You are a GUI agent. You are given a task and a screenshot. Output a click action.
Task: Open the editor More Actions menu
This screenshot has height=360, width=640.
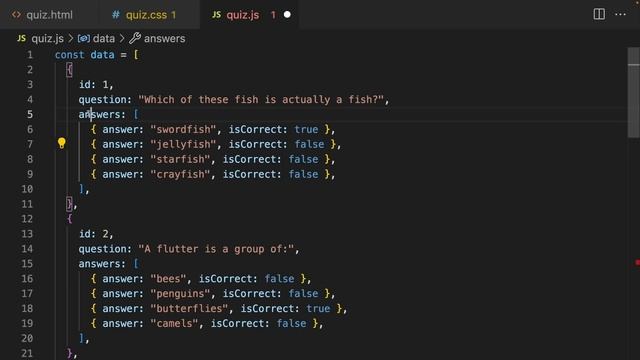click(620, 14)
